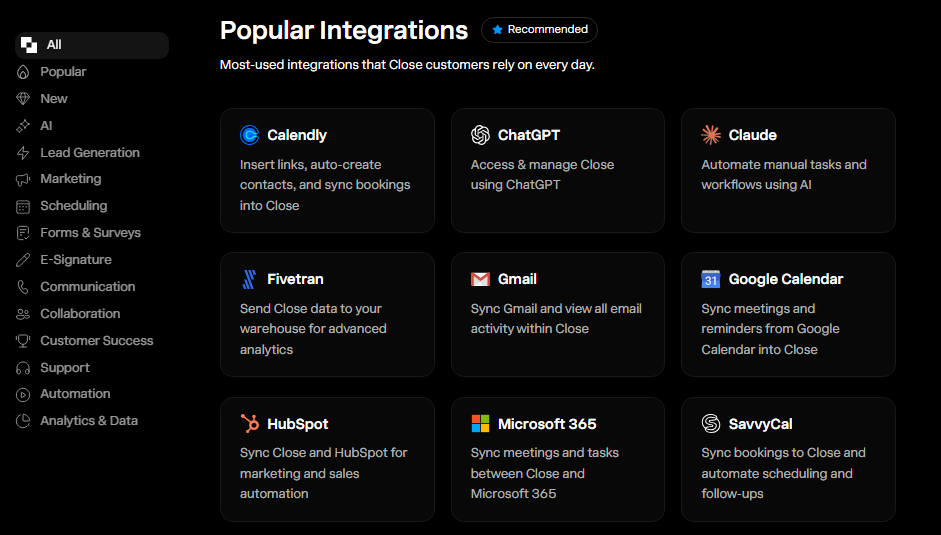Open the Google Calendar integration title
This screenshot has width=941, height=535.
click(x=786, y=279)
